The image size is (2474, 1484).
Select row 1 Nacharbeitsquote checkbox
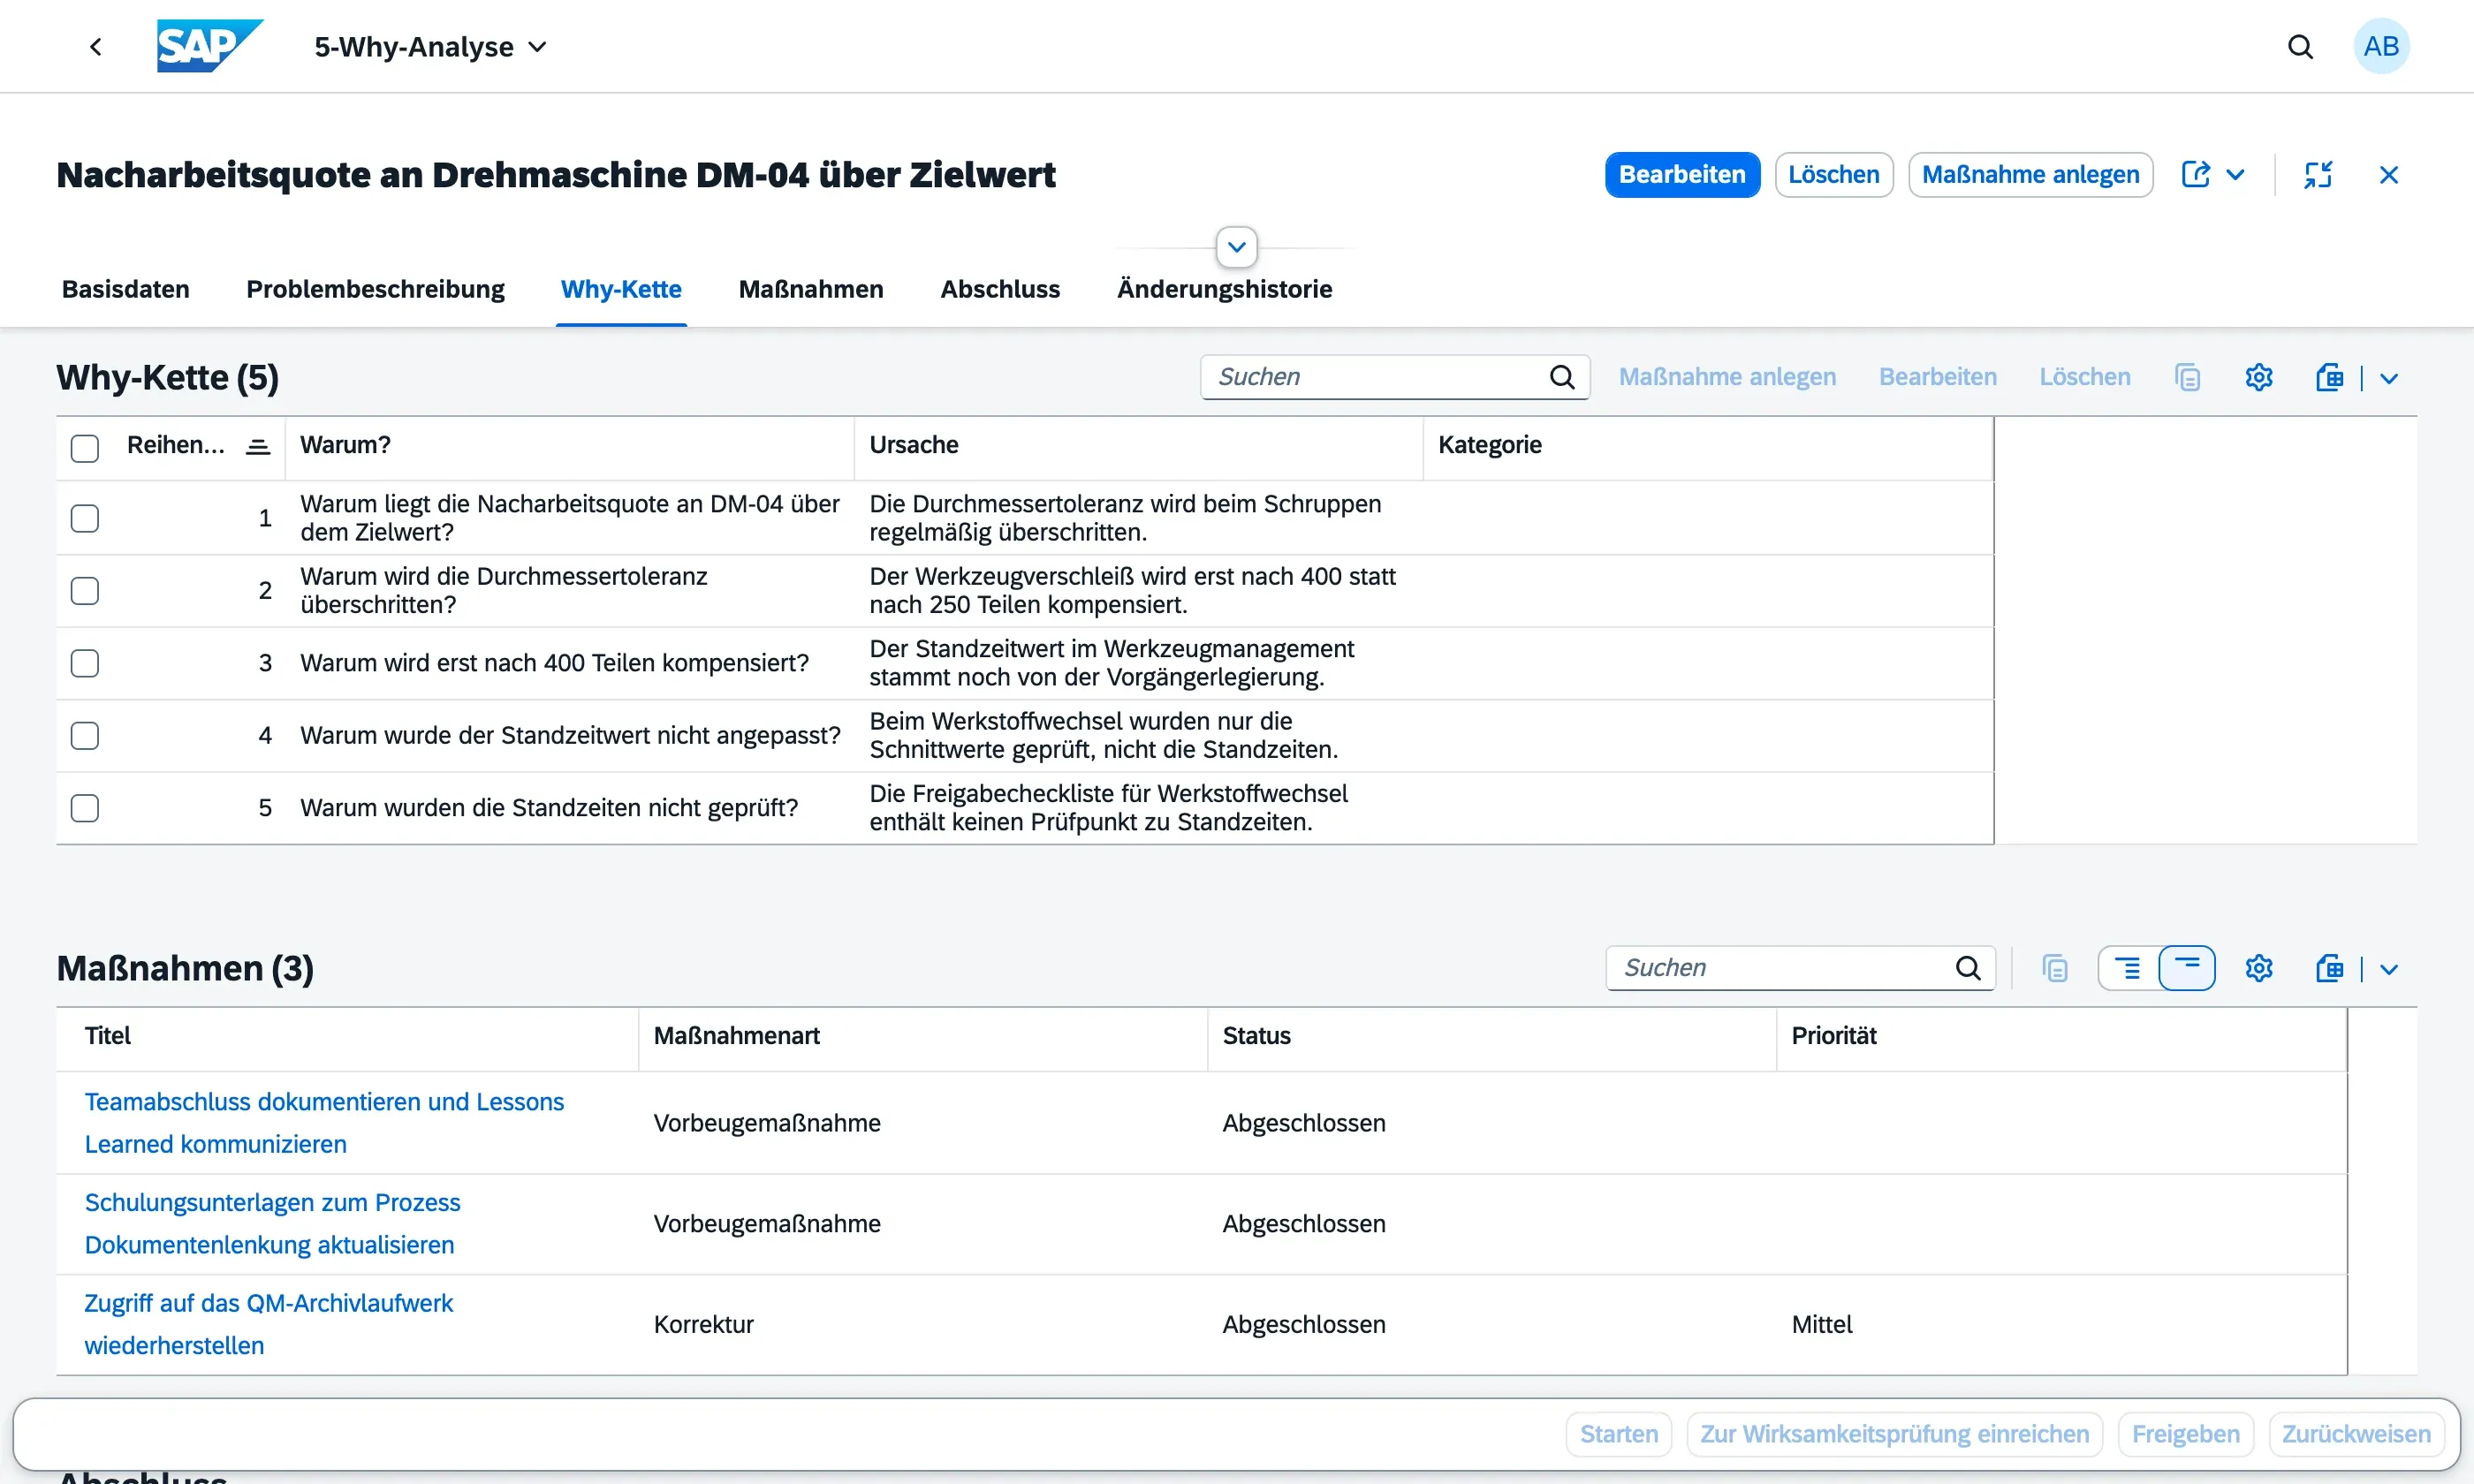point(85,518)
